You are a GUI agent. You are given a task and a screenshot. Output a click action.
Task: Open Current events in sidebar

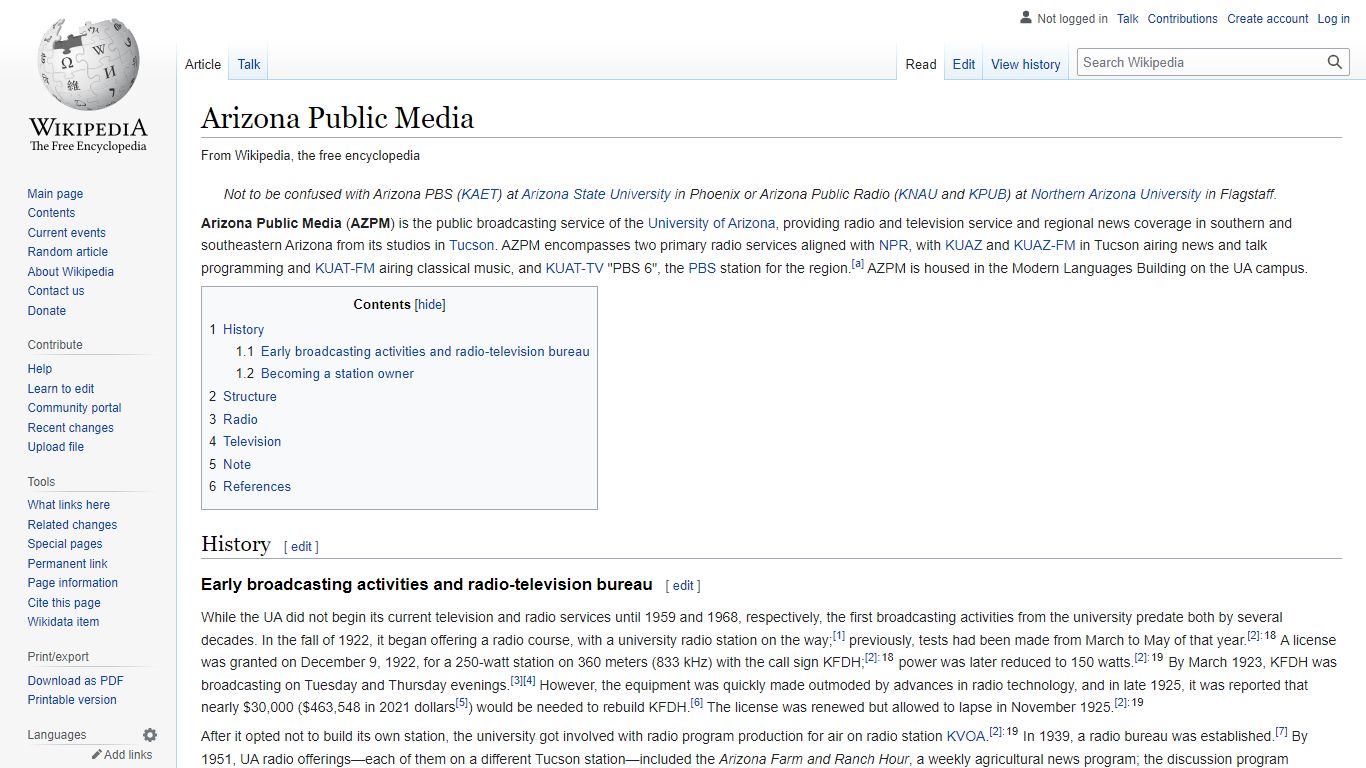pos(66,233)
